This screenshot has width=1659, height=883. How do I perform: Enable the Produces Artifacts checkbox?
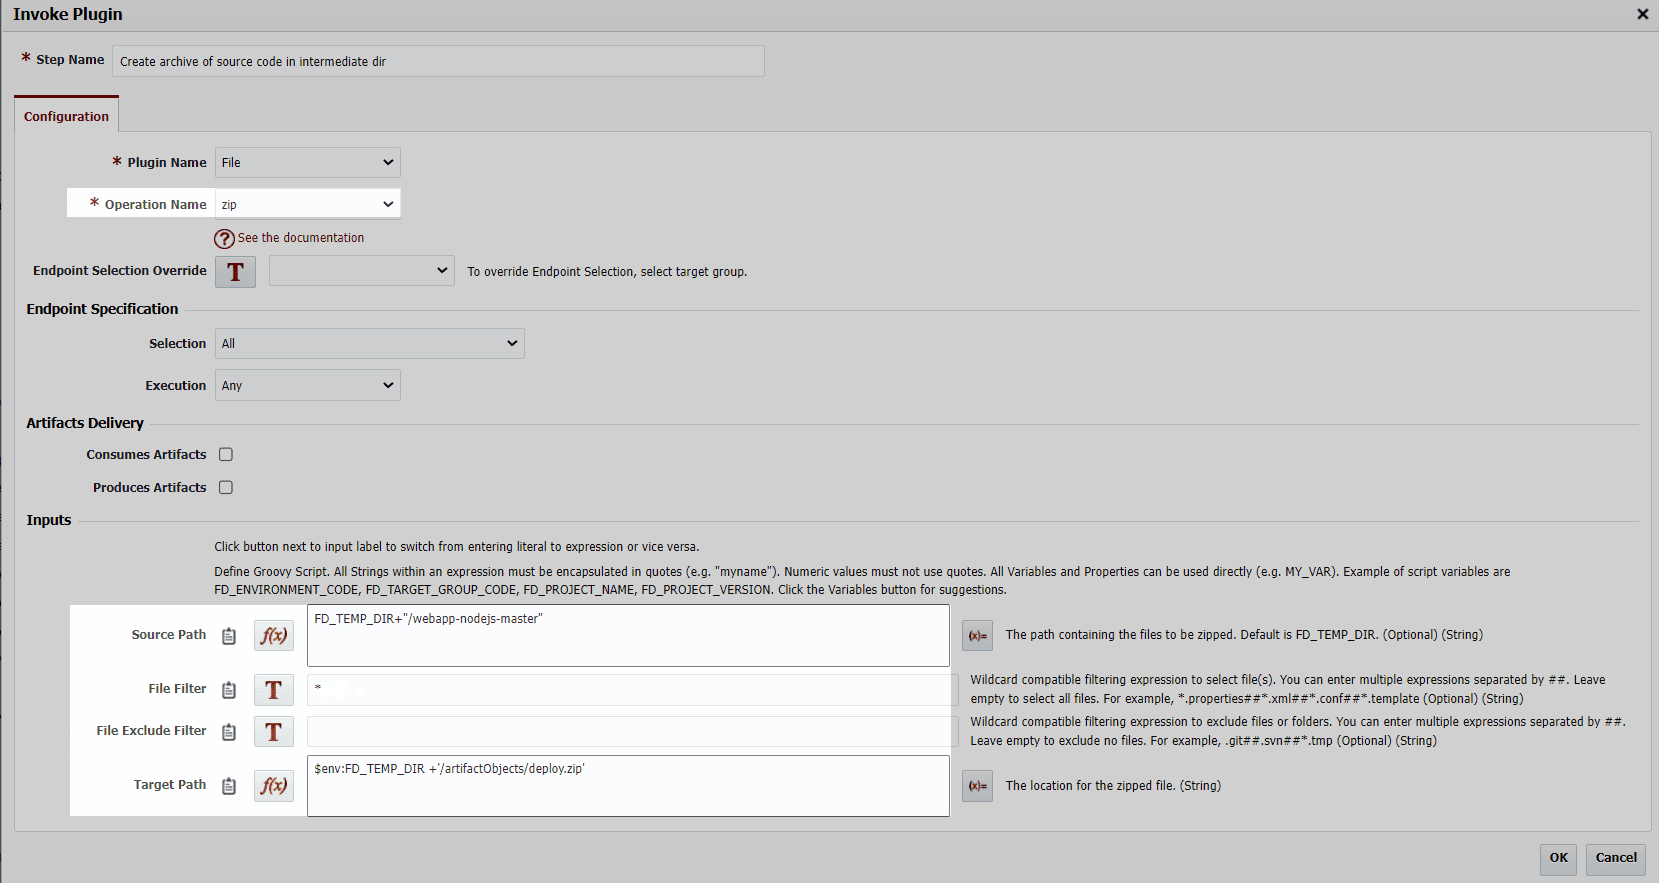click(226, 487)
